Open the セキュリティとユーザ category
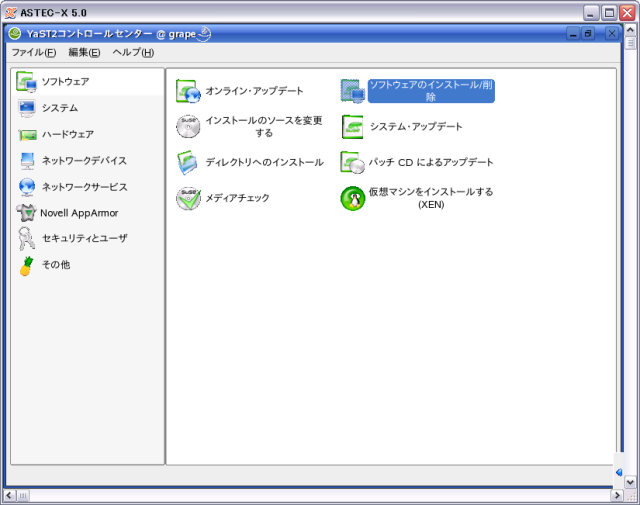This screenshot has height=505, width=640. click(83, 238)
